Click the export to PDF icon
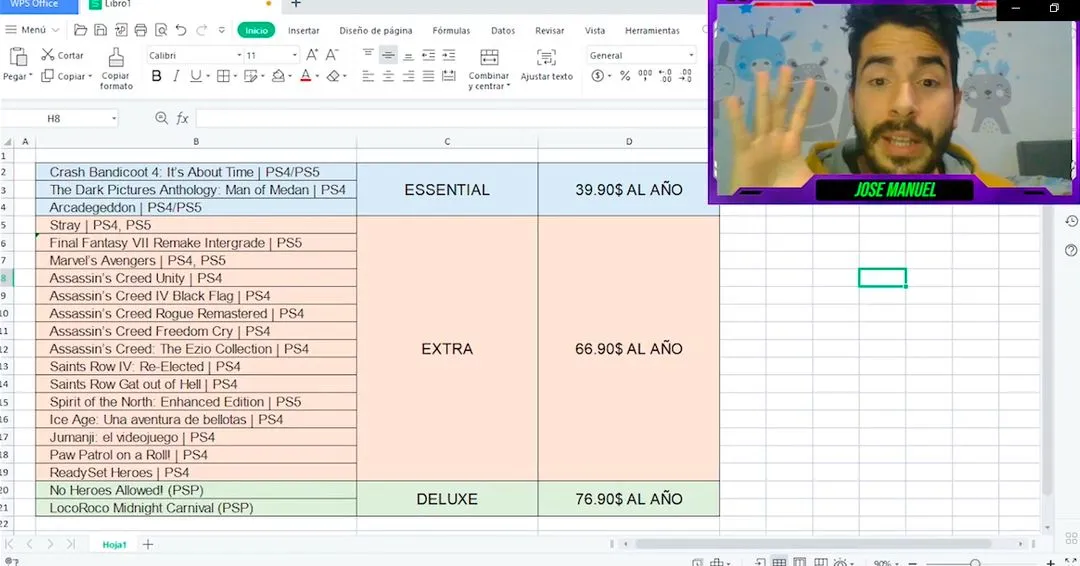 [x=121, y=30]
